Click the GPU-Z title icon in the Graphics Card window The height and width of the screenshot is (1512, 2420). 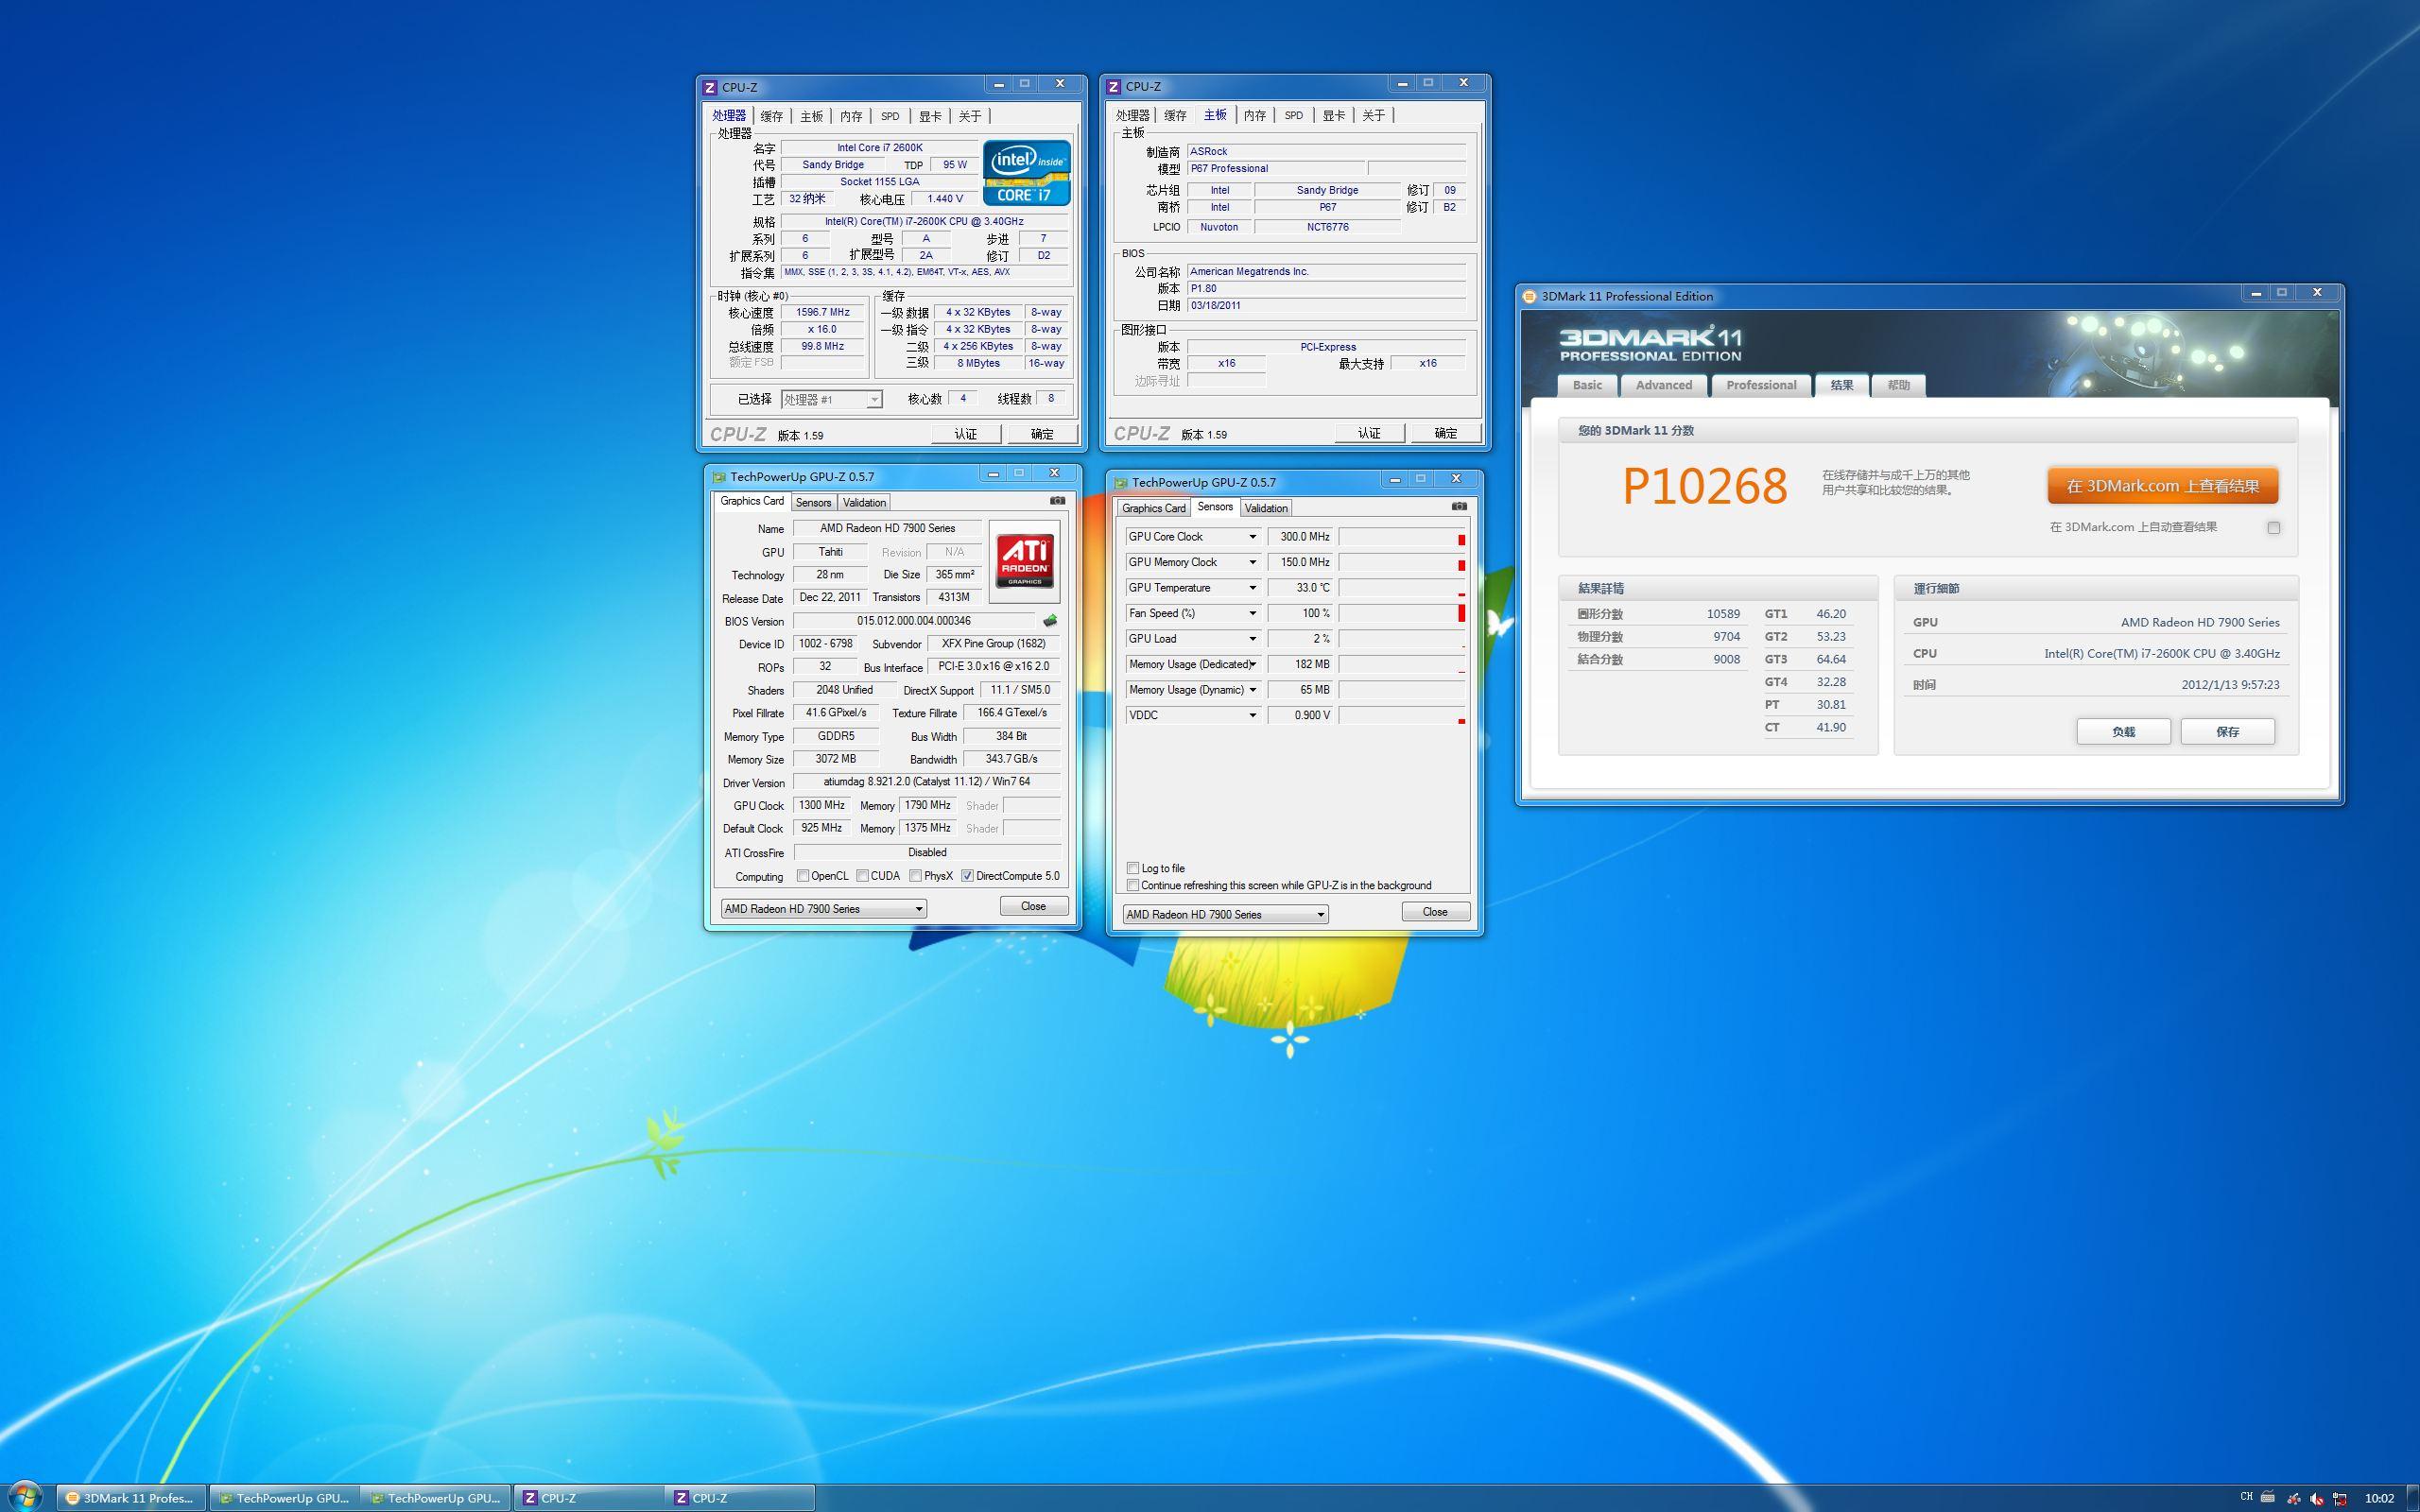coord(718,478)
